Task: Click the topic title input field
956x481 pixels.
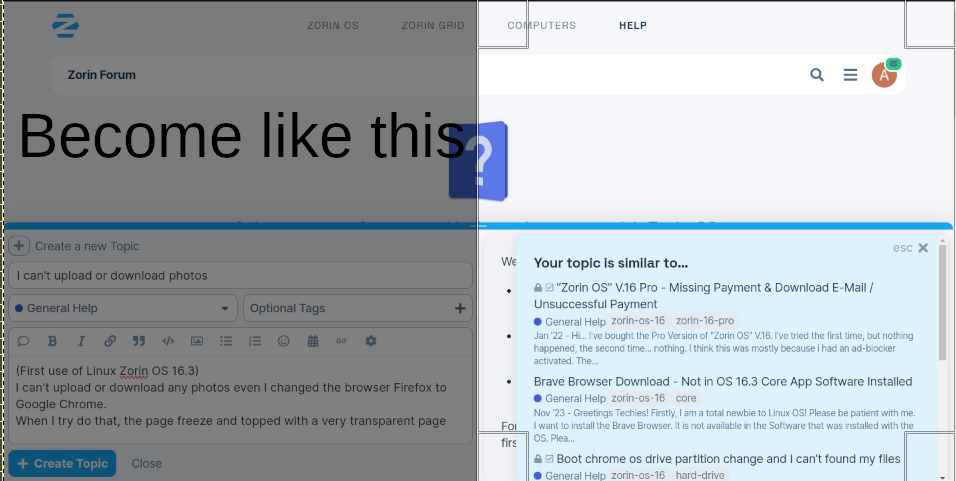Action: [240, 276]
